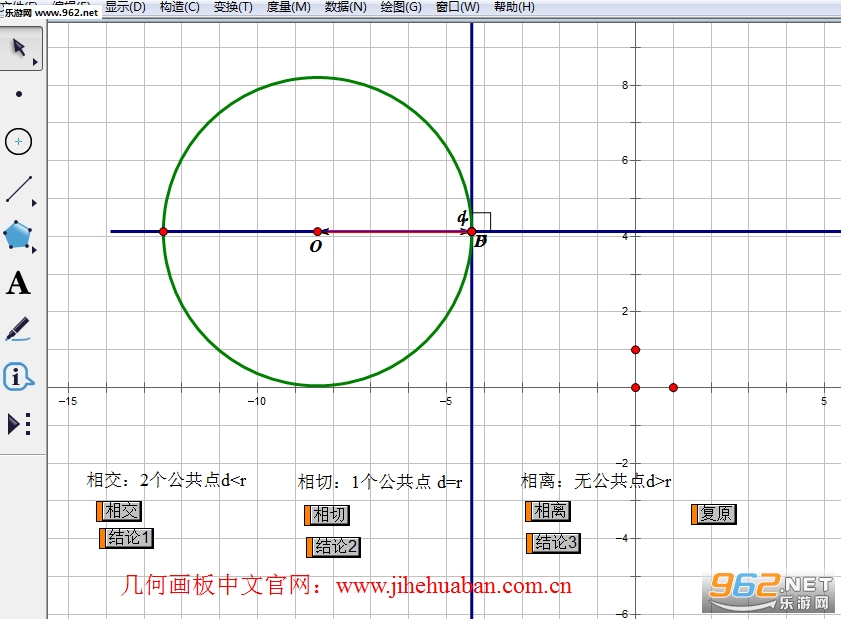
Task: Click the x-axis label −10
Action: point(257,401)
